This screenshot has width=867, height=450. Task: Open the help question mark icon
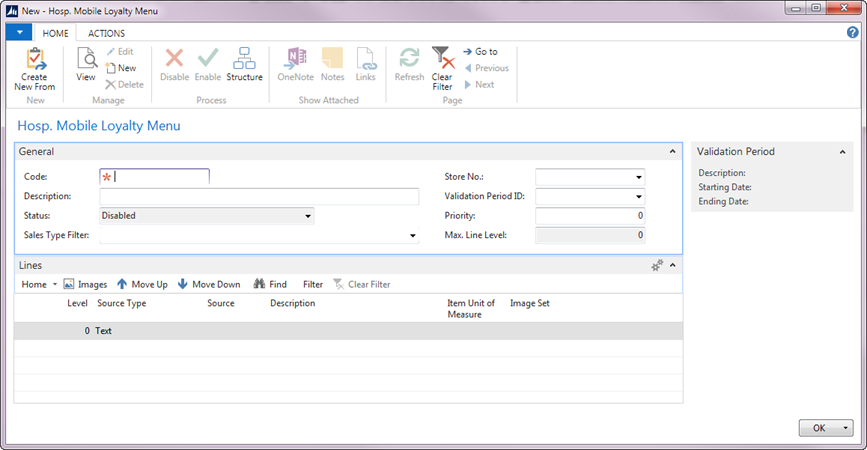pyautogui.click(x=853, y=33)
